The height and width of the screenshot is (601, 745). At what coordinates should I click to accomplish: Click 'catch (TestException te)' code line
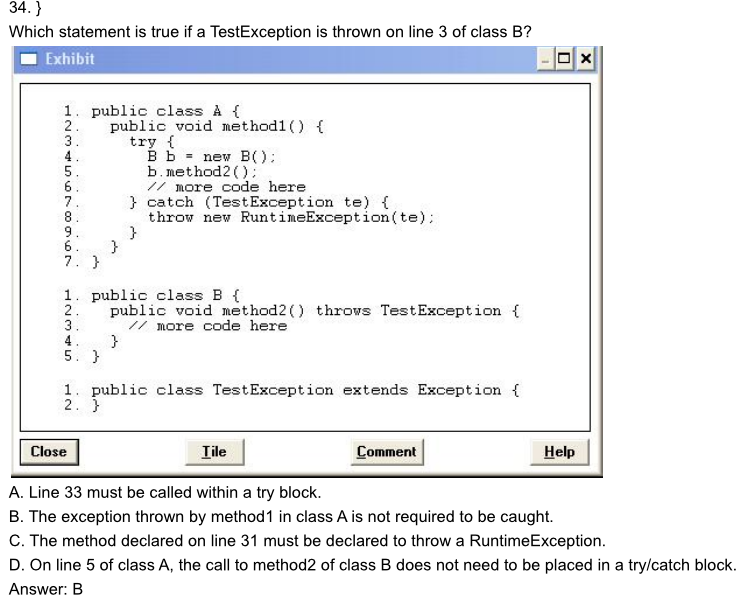[x=258, y=202]
